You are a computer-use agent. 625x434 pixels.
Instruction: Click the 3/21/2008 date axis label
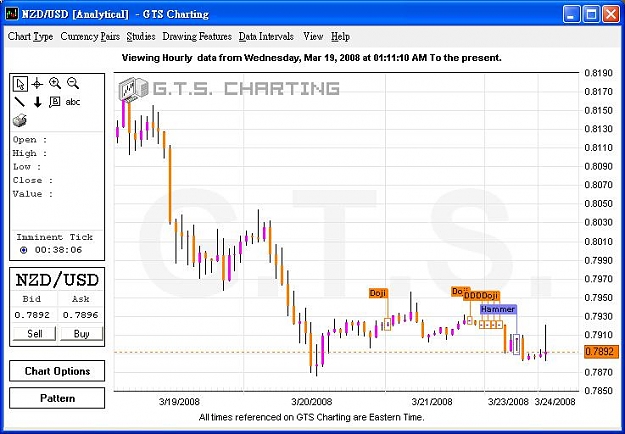click(432, 401)
